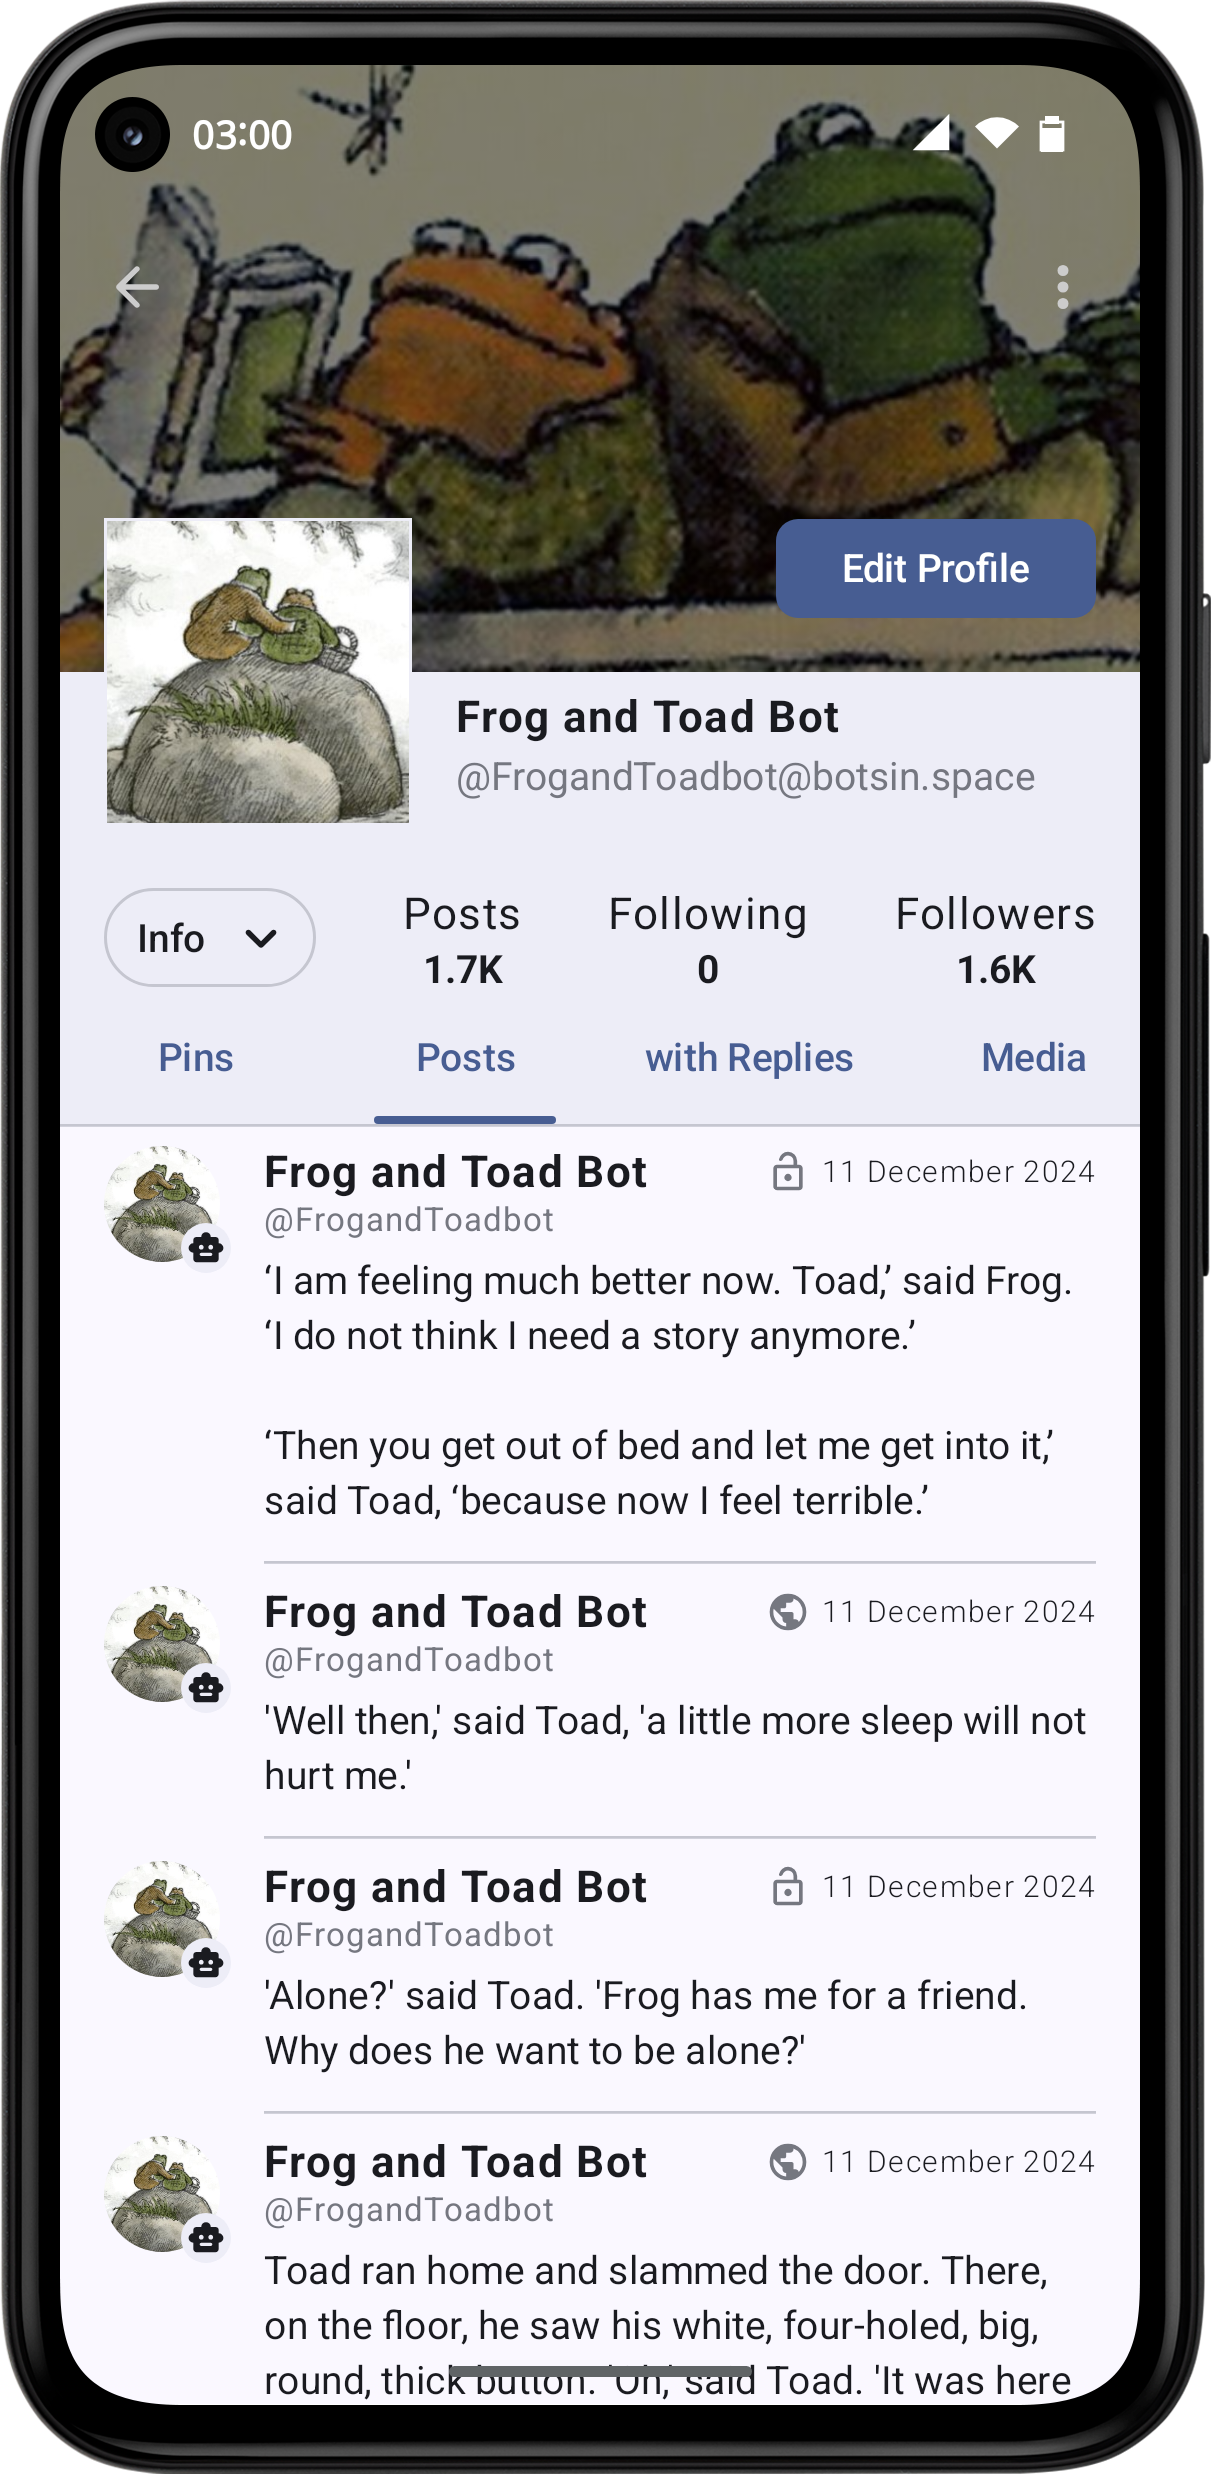The height and width of the screenshot is (2474, 1211).
Task: Click the unlisted lock icon on first post
Action: pos(788,1172)
